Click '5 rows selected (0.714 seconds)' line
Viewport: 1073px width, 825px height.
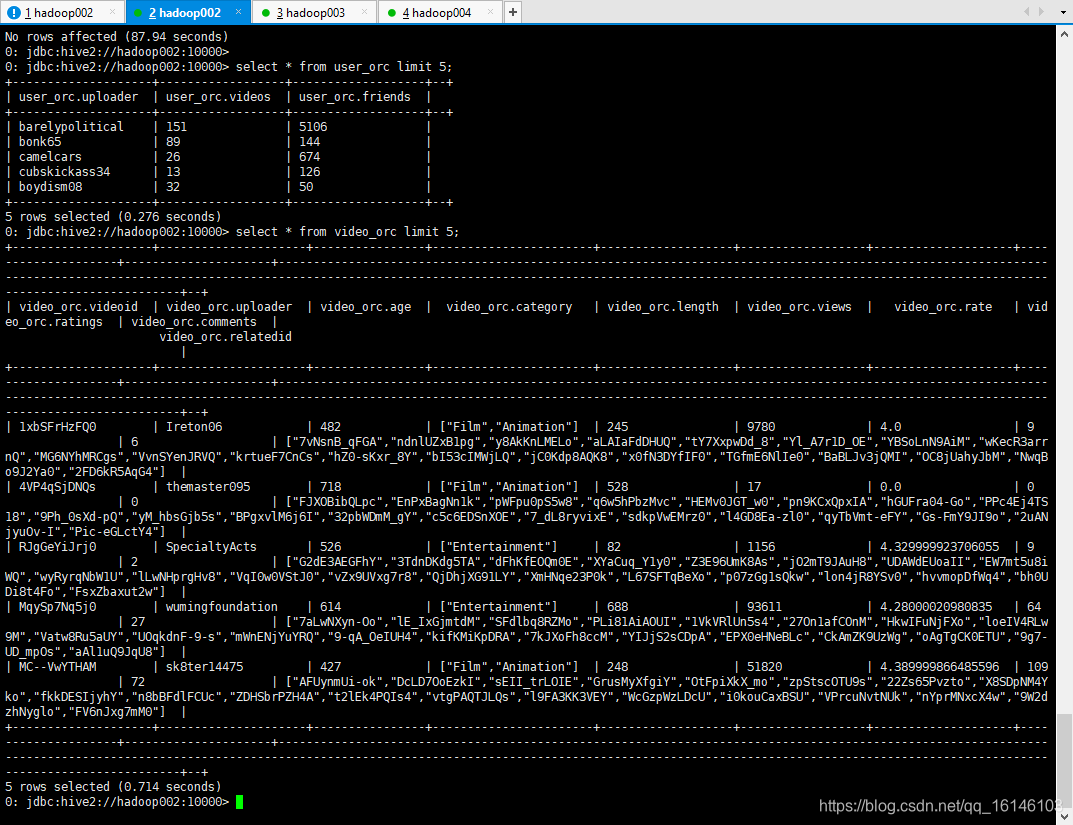tap(114, 787)
